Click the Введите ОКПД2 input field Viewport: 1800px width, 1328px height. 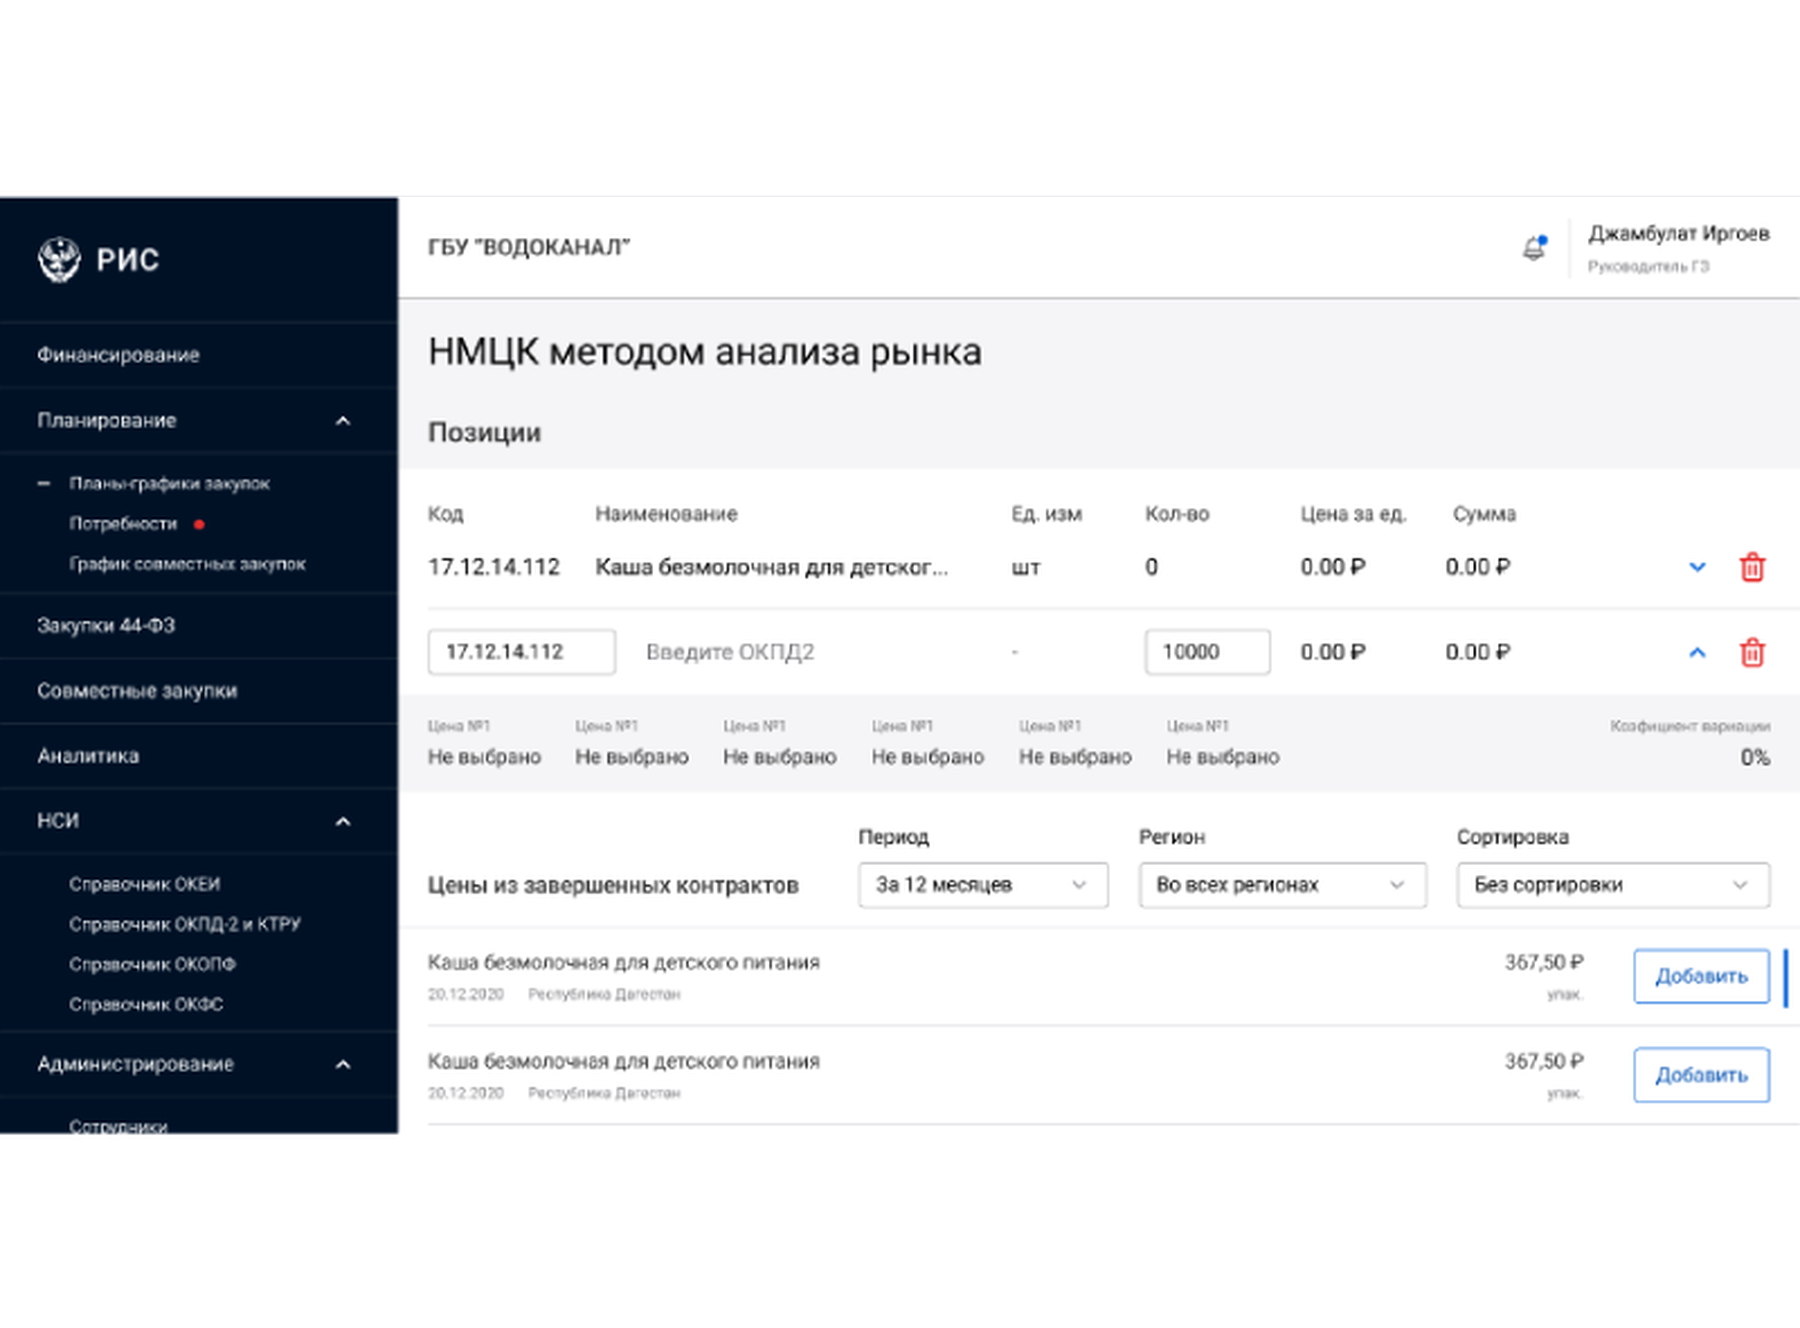point(730,652)
